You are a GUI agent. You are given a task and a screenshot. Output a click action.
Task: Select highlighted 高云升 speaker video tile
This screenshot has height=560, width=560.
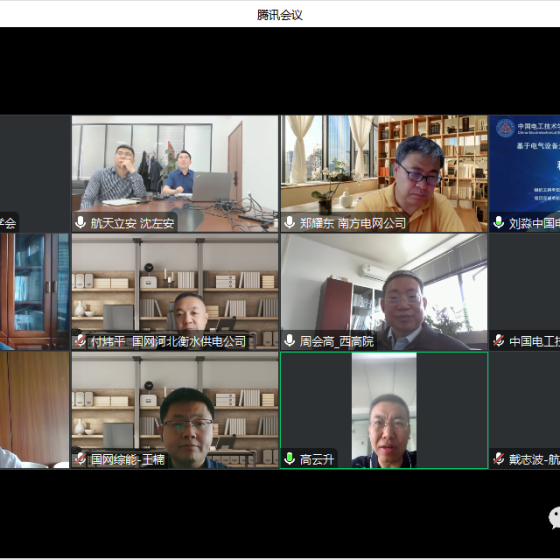click(384, 410)
